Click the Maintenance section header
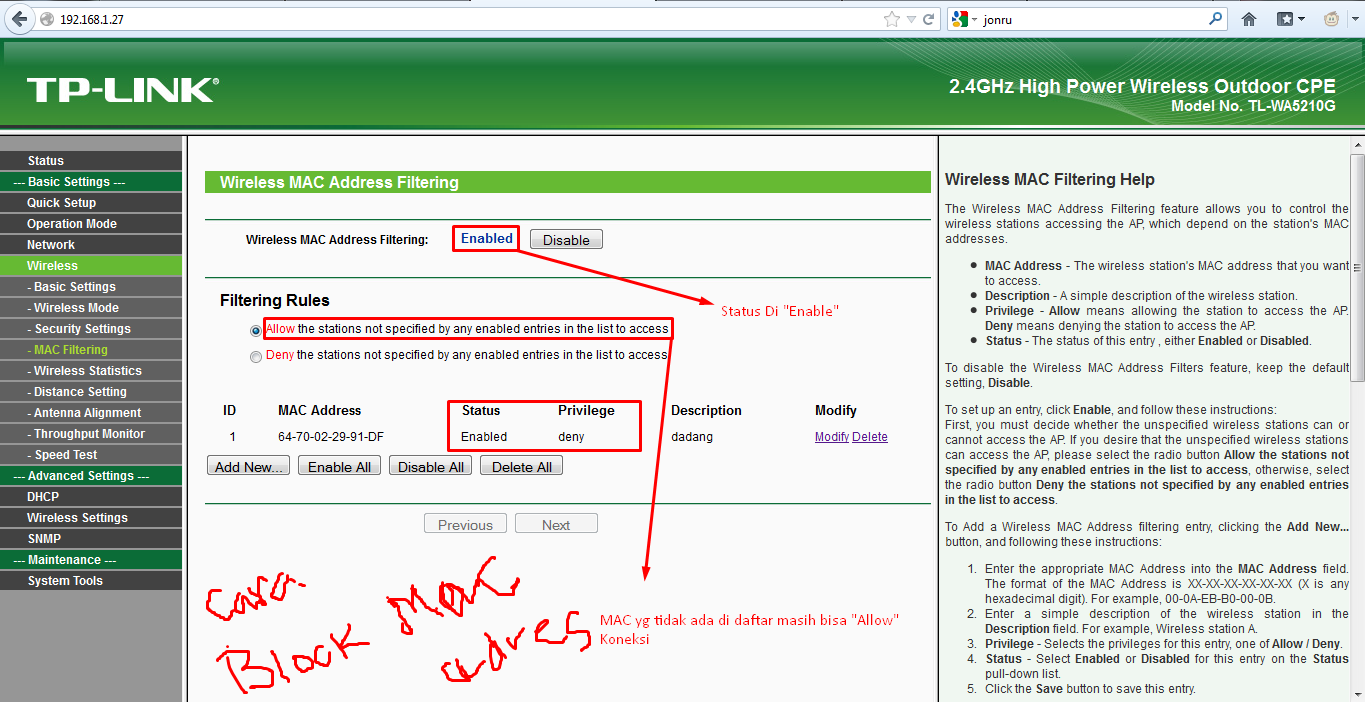The width and height of the screenshot is (1365, 702). click(91, 560)
